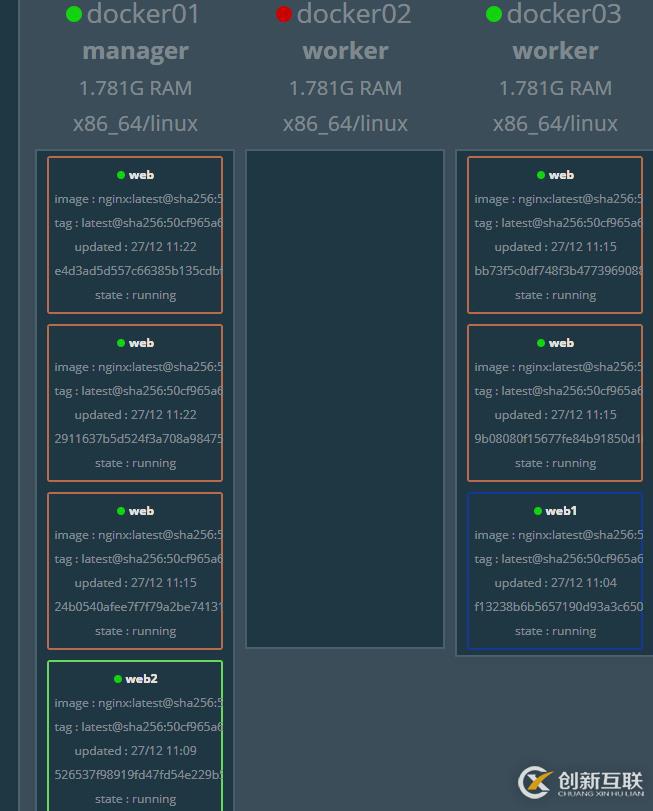Screen dimensions: 653x811
Task: Click image : nginx:latest line in web1 container
Action: (x=558, y=535)
